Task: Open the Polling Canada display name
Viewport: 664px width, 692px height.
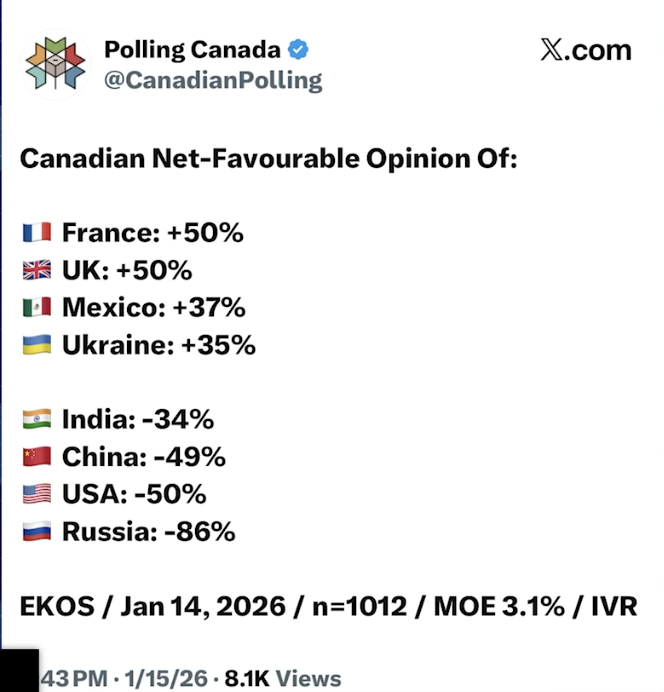Action: tap(194, 49)
